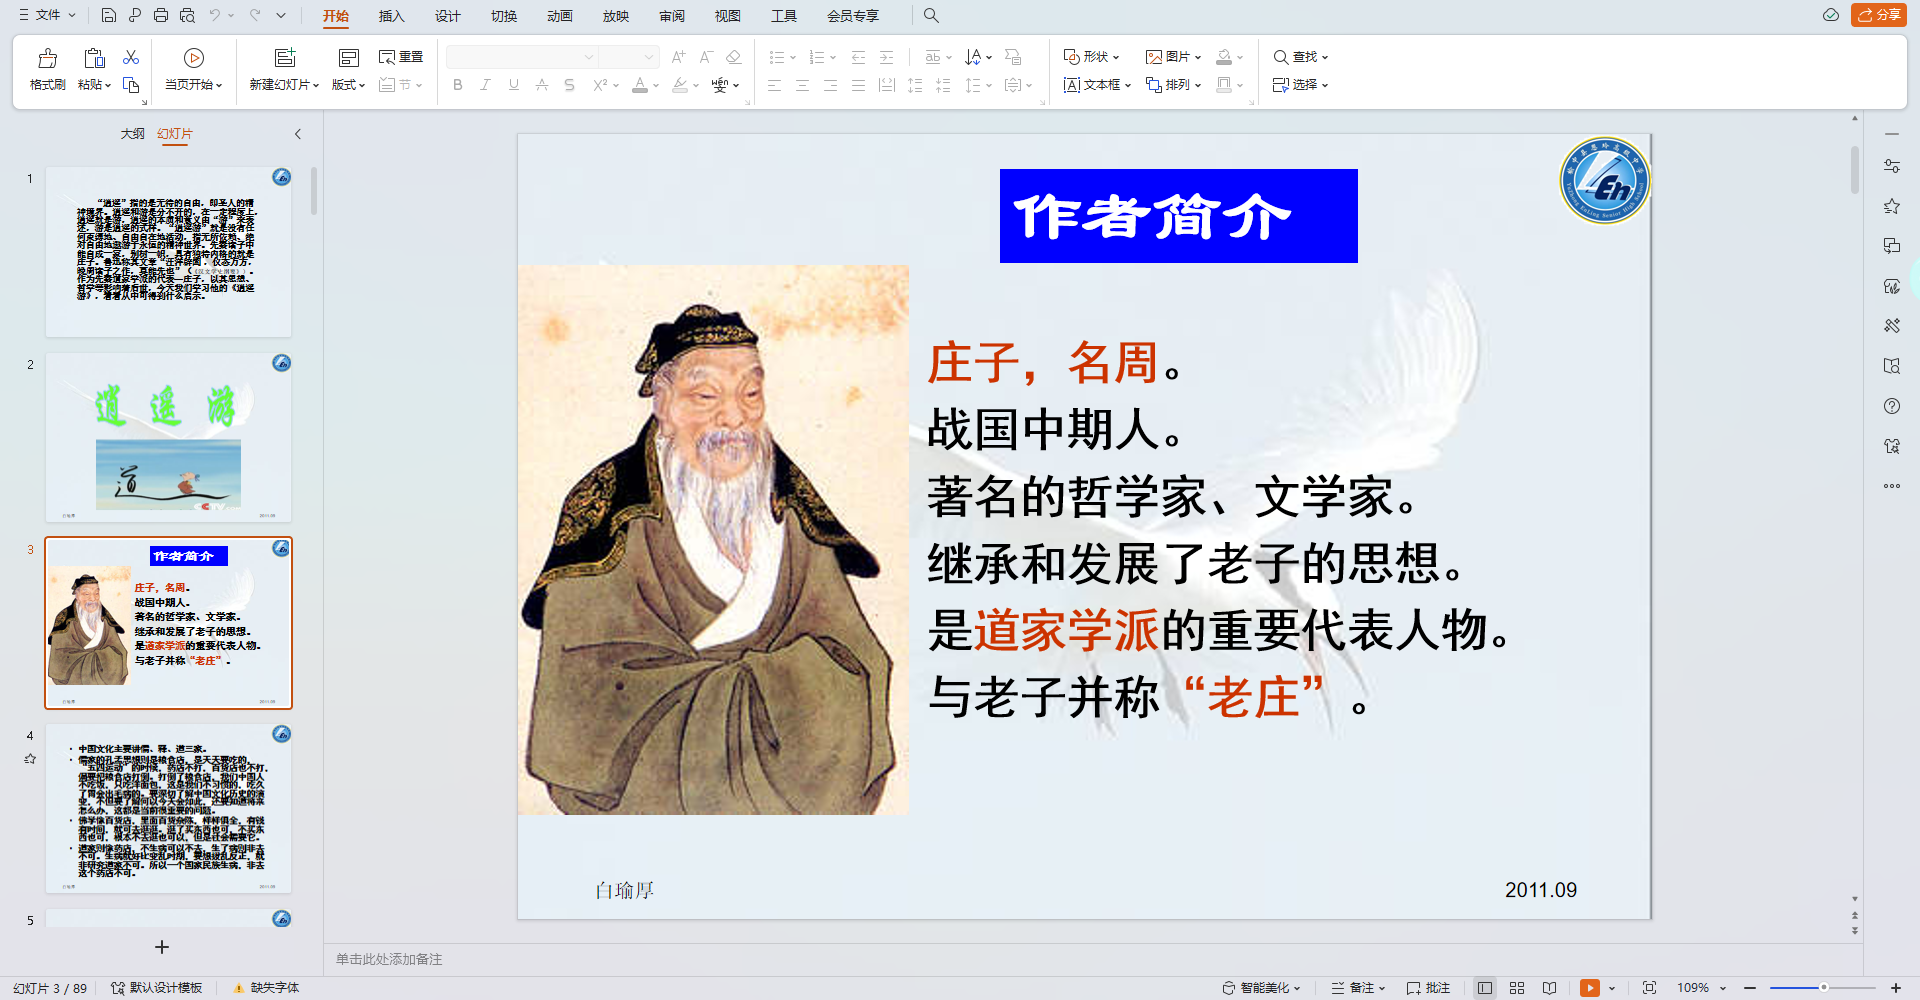Click the Undo arrow icon
Image resolution: width=1920 pixels, height=1000 pixels.
[214, 15]
